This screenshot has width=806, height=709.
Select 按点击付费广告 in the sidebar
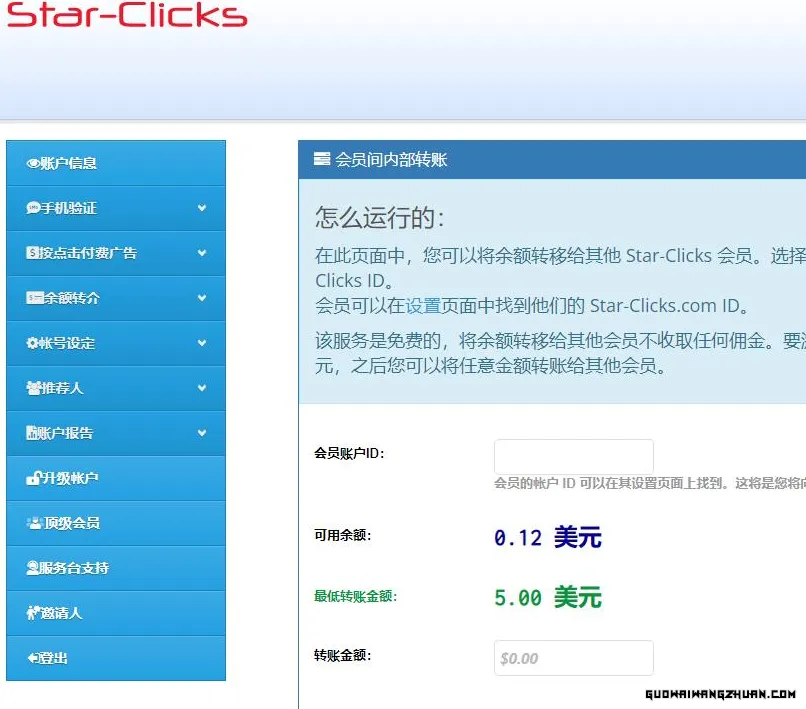point(116,253)
